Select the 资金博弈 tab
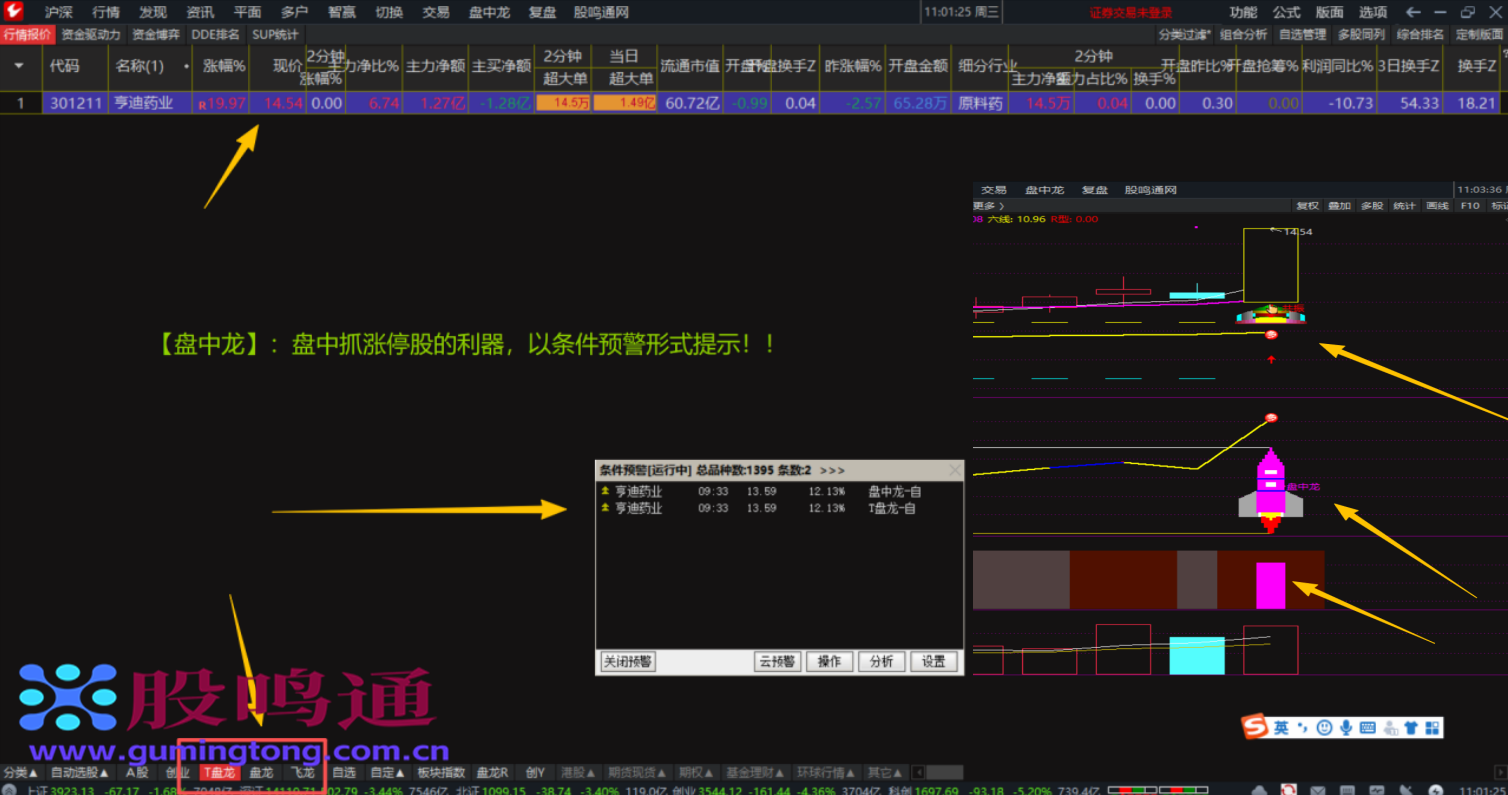 pos(156,34)
